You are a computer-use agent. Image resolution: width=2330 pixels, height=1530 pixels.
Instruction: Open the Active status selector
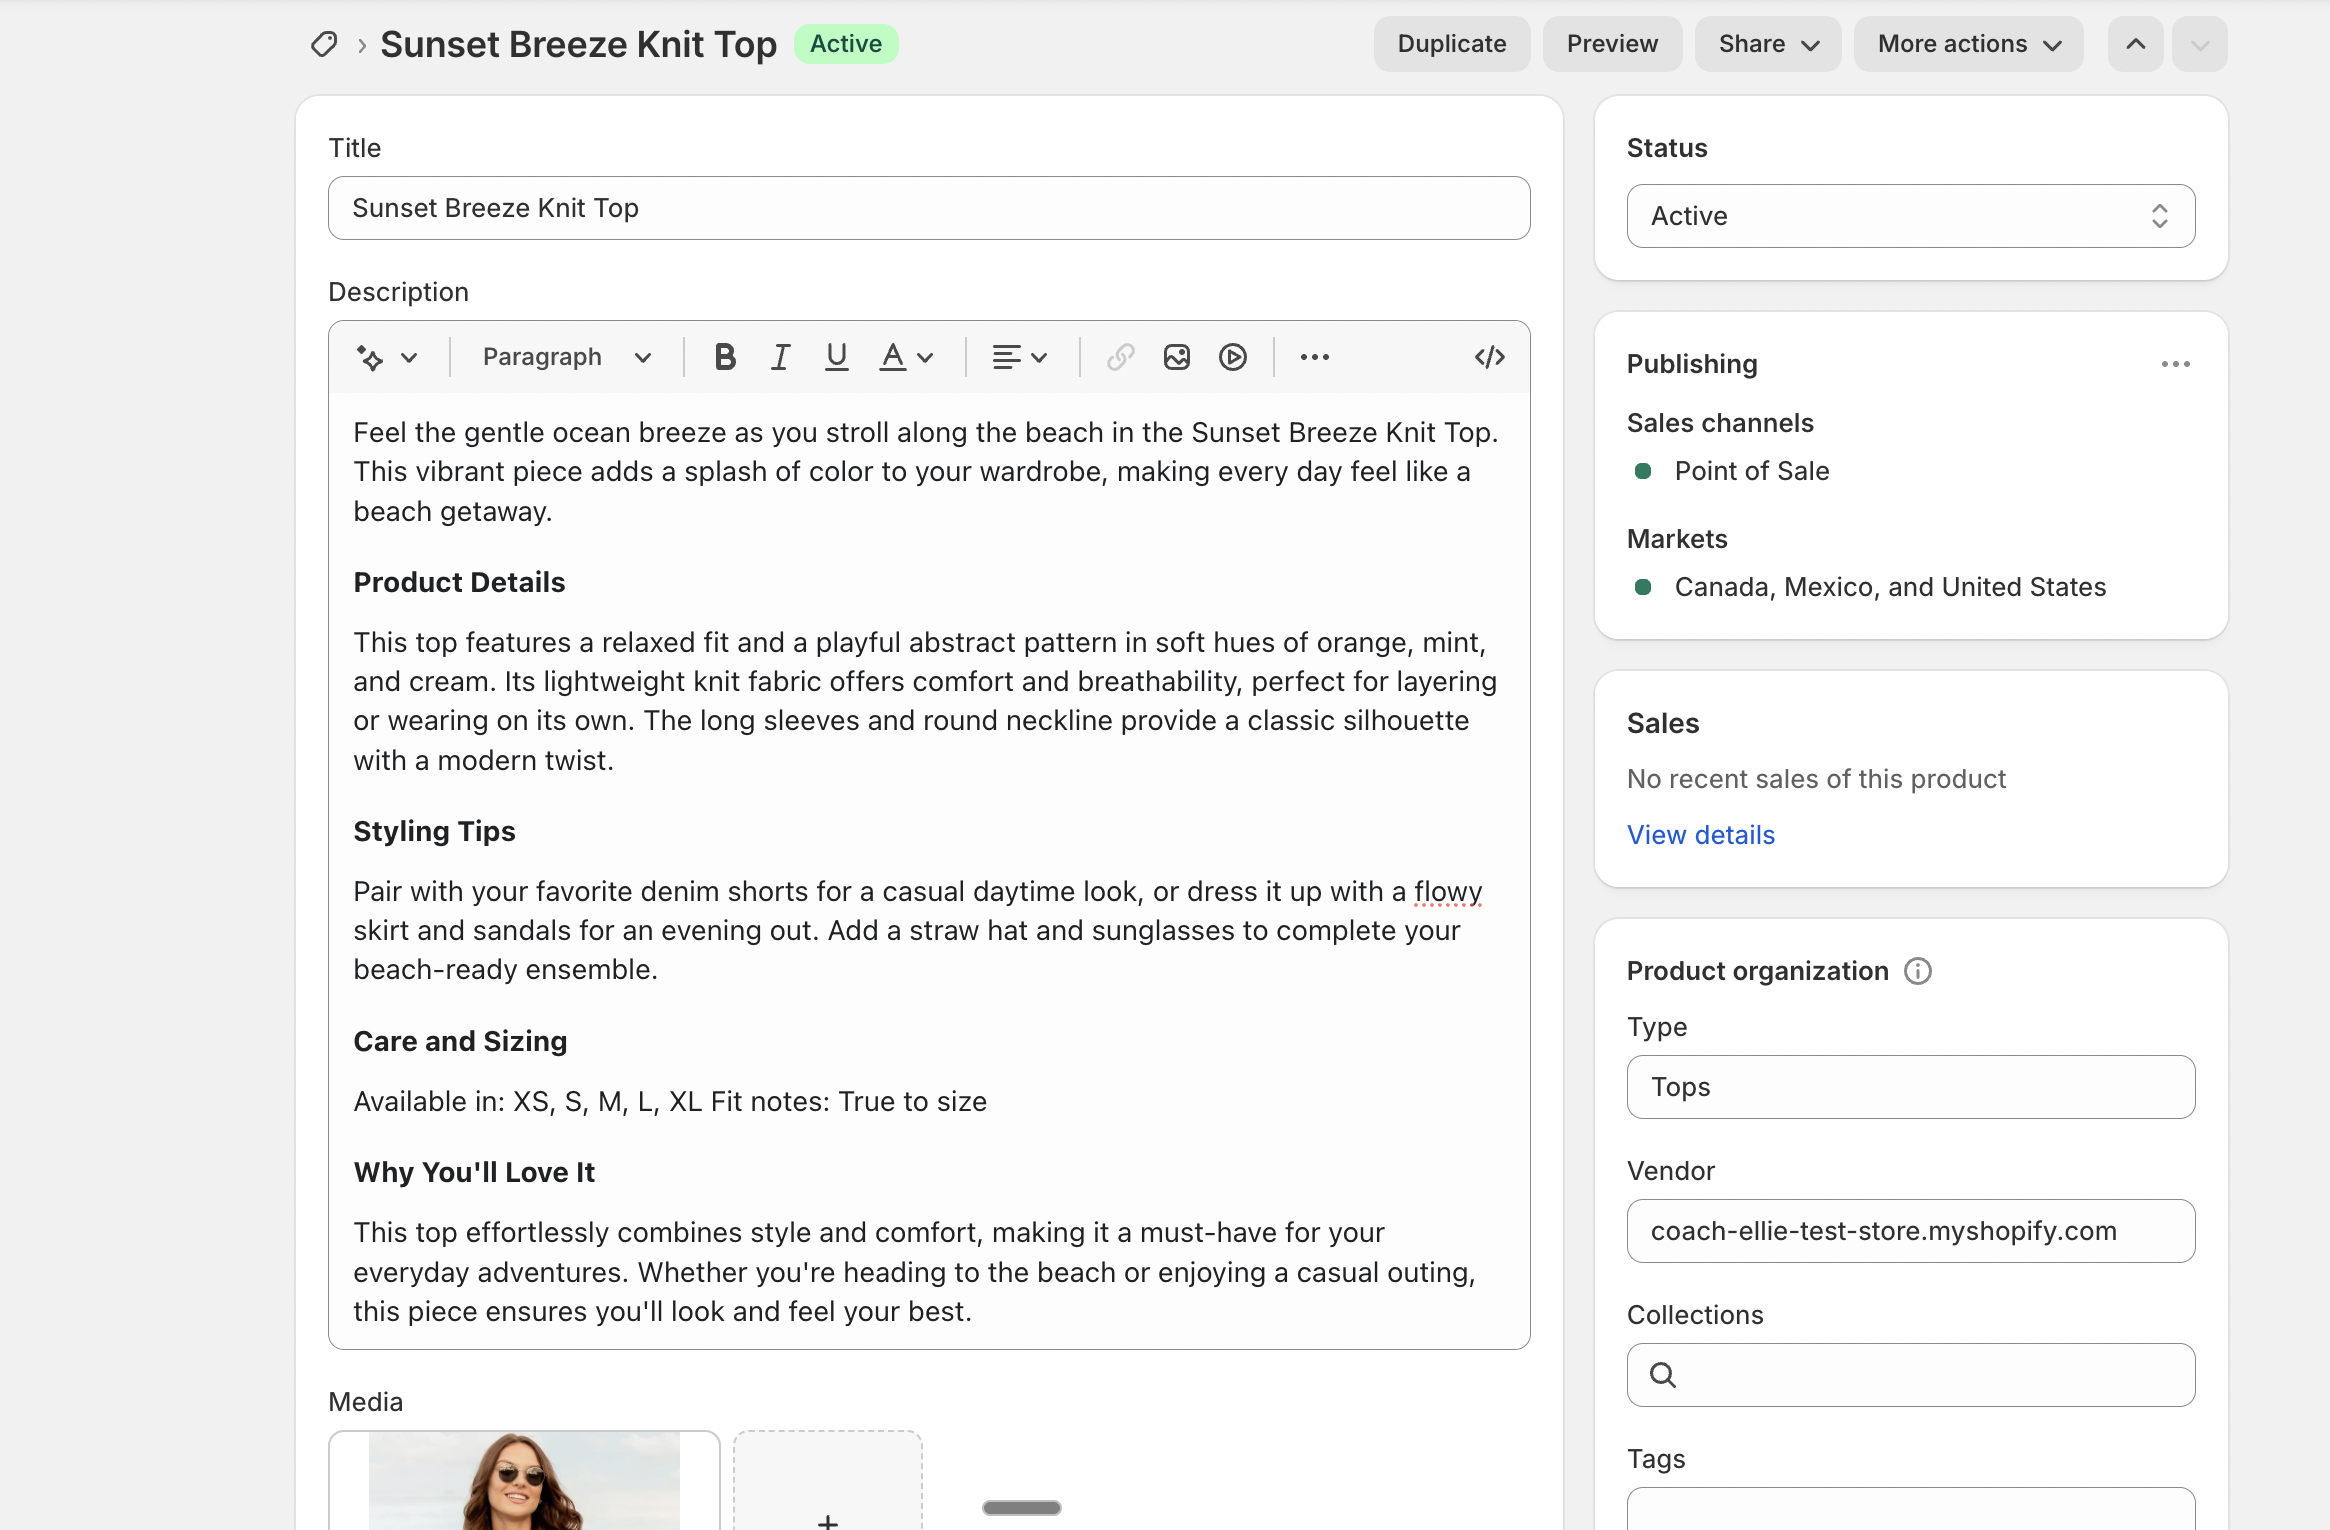point(1910,216)
